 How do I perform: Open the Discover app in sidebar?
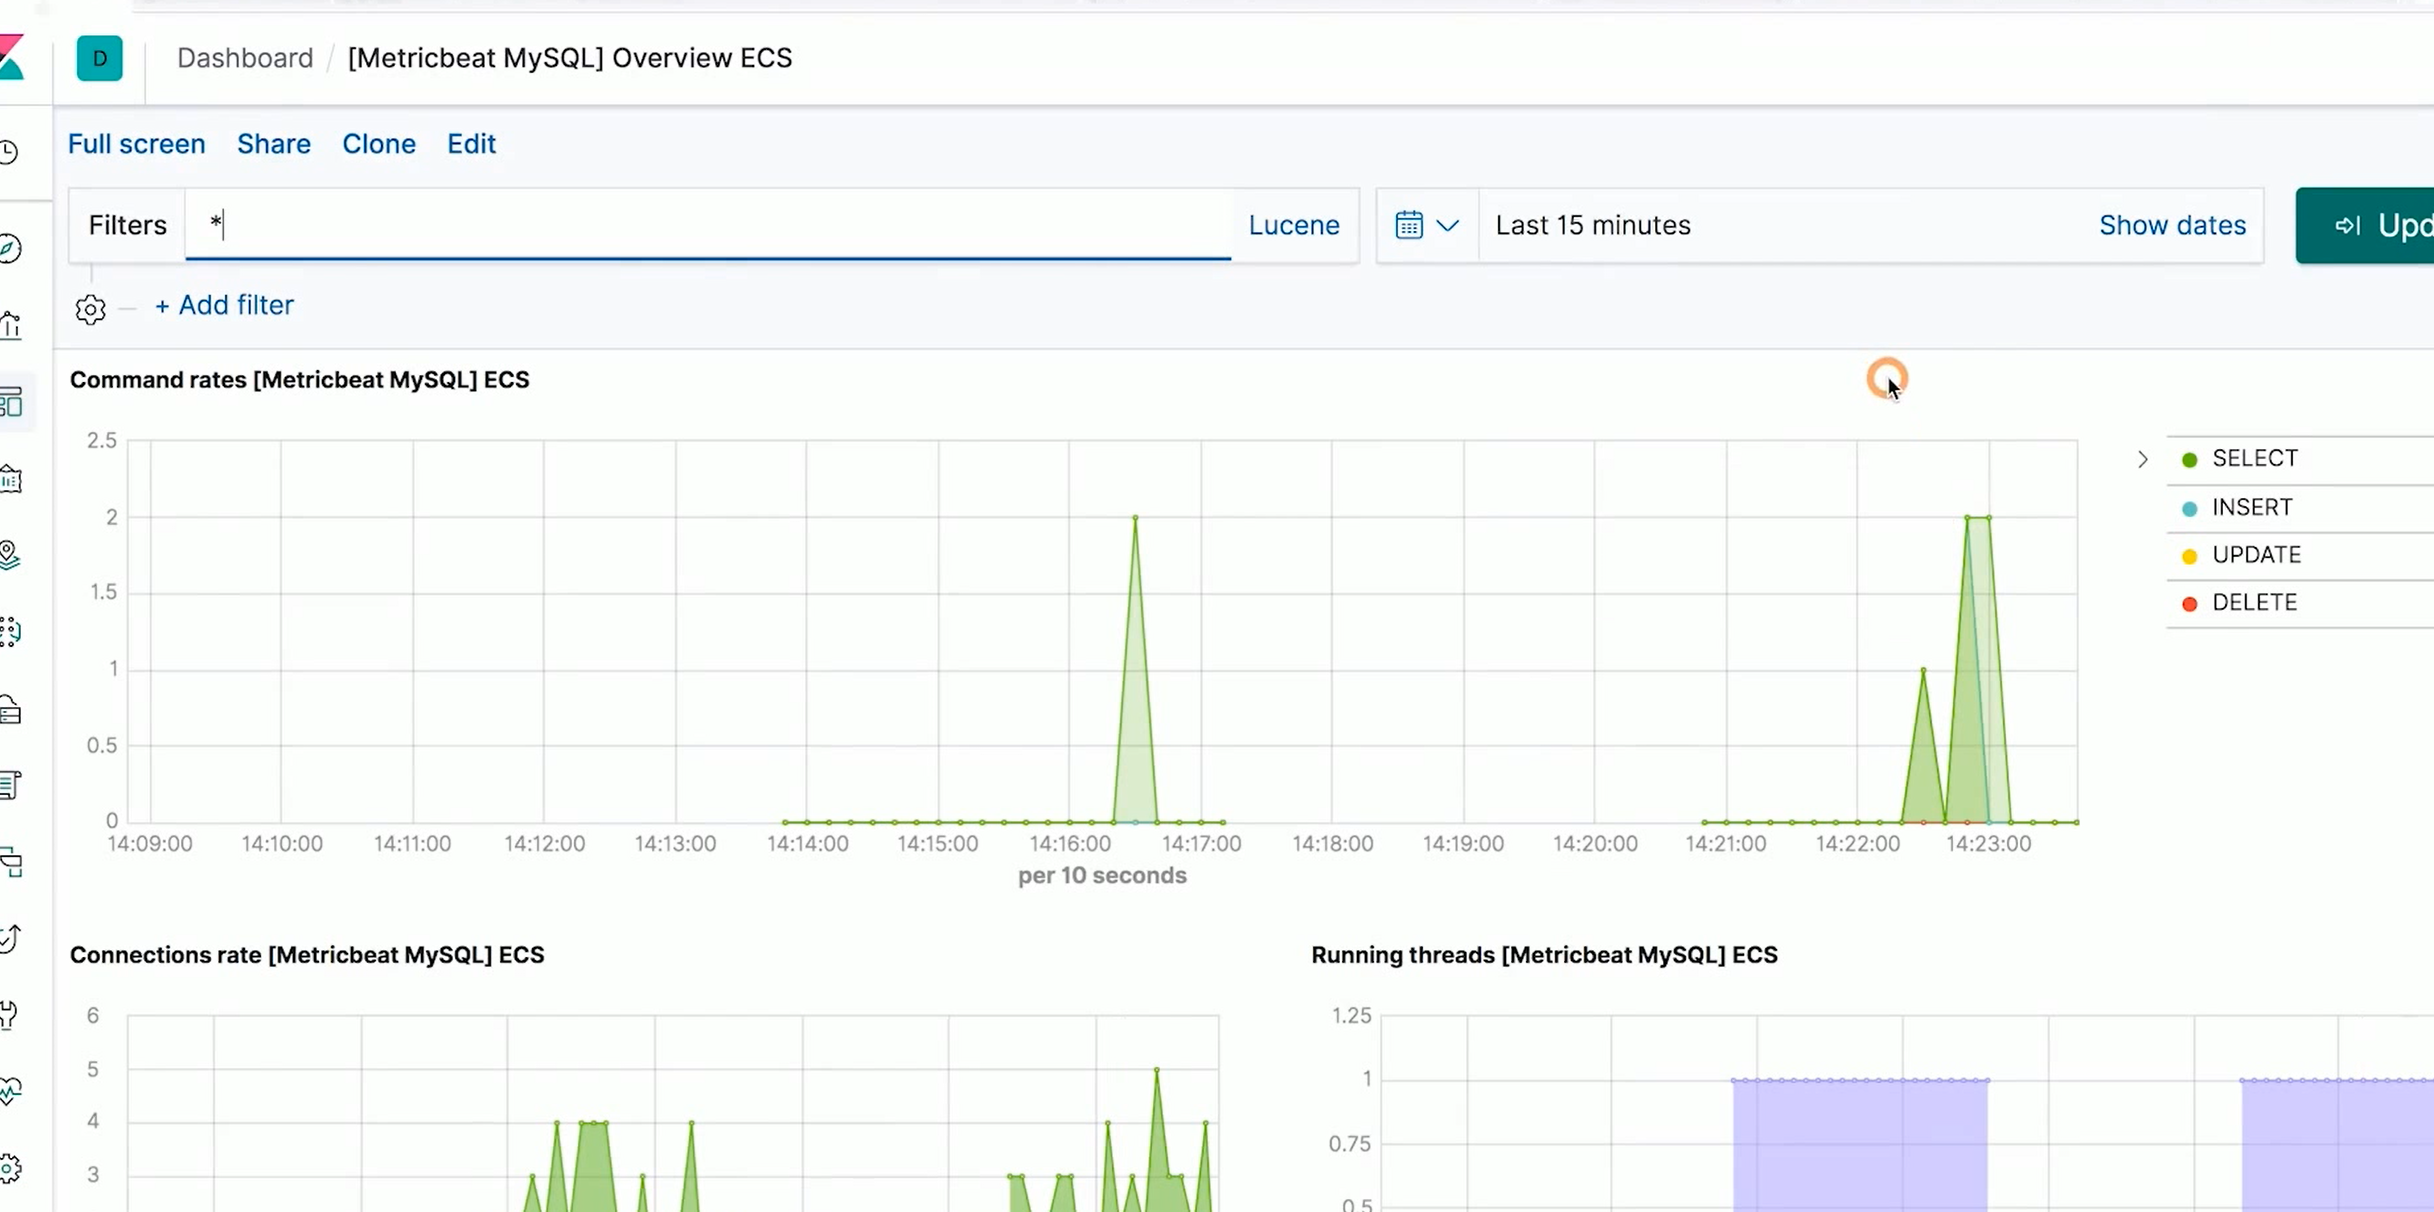12,250
